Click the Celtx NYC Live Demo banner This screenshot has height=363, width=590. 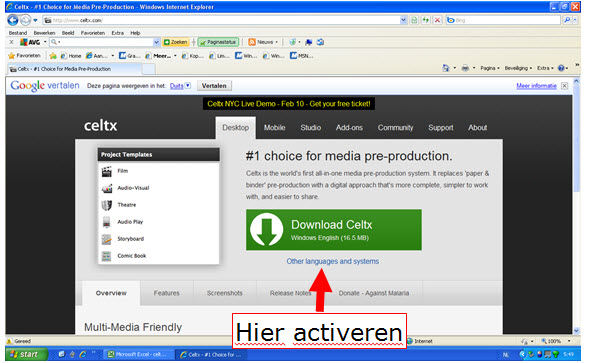[x=289, y=104]
